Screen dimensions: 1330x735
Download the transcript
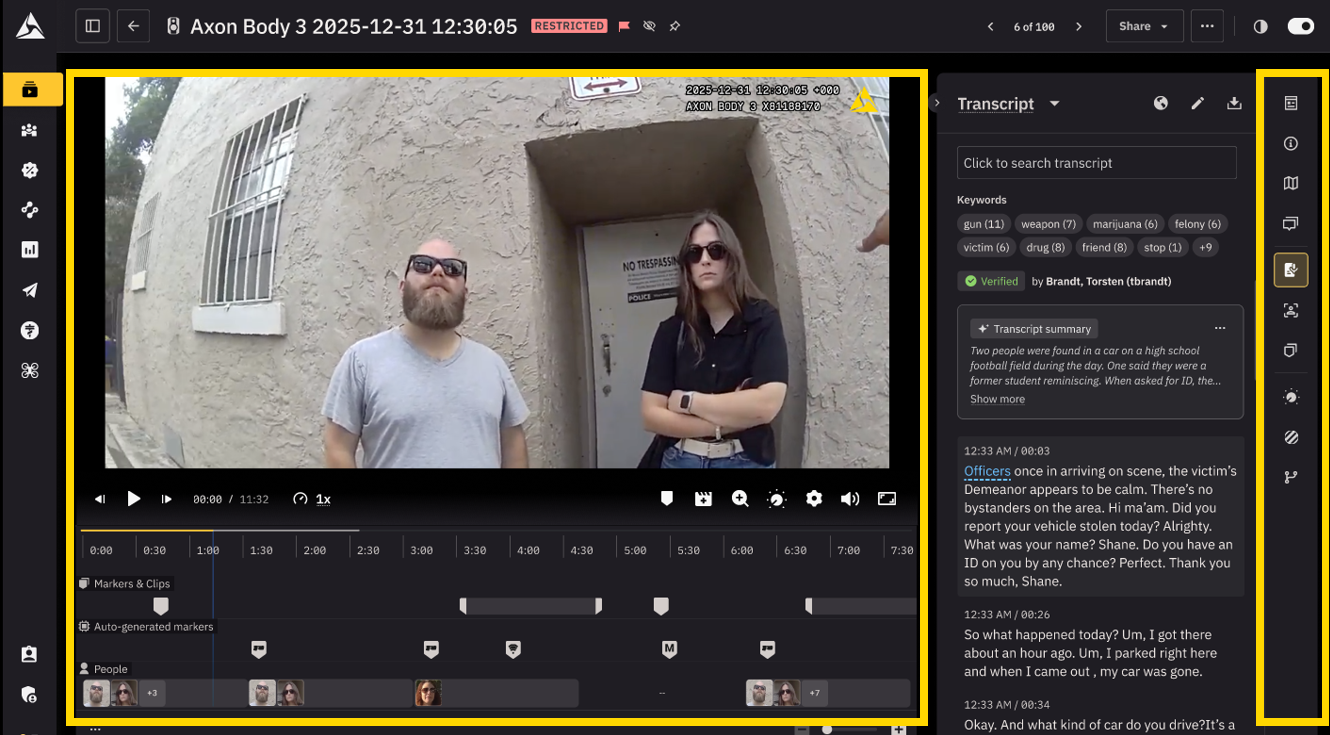pyautogui.click(x=1234, y=103)
